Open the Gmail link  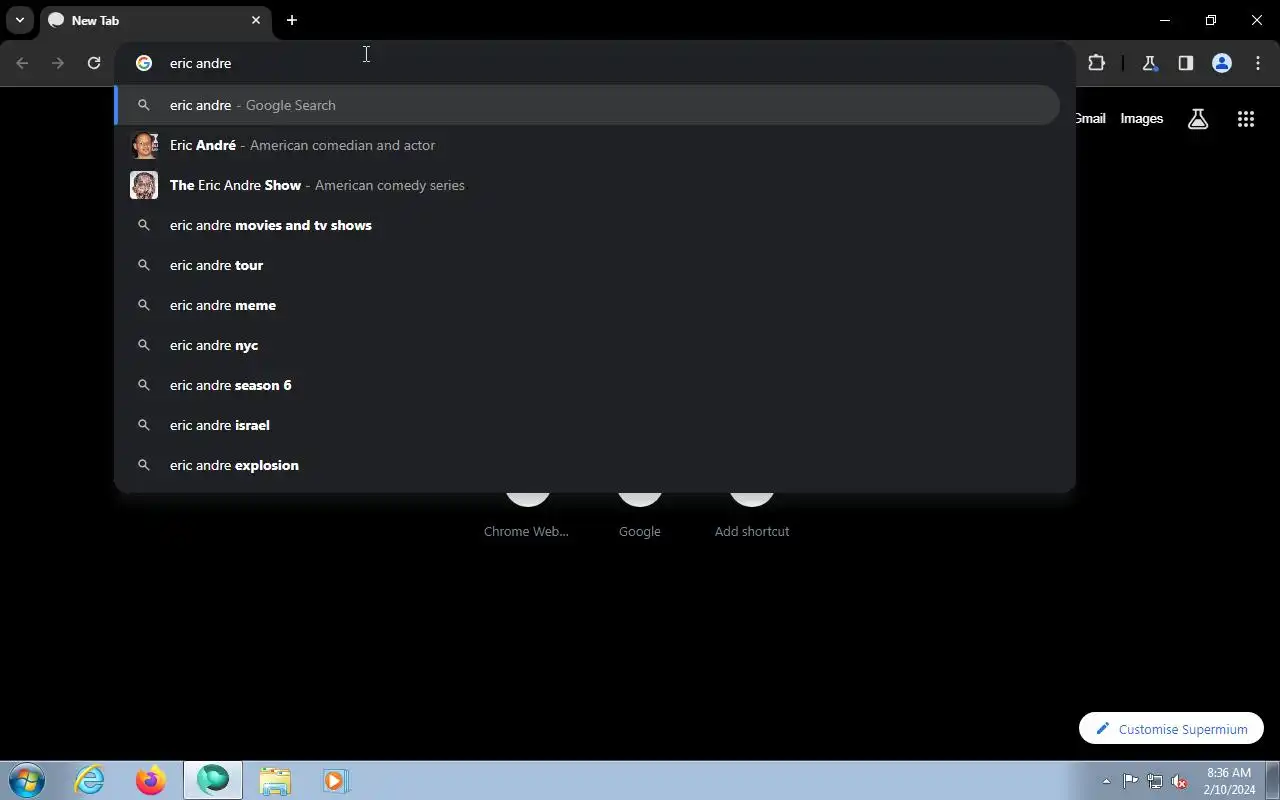[1090, 118]
